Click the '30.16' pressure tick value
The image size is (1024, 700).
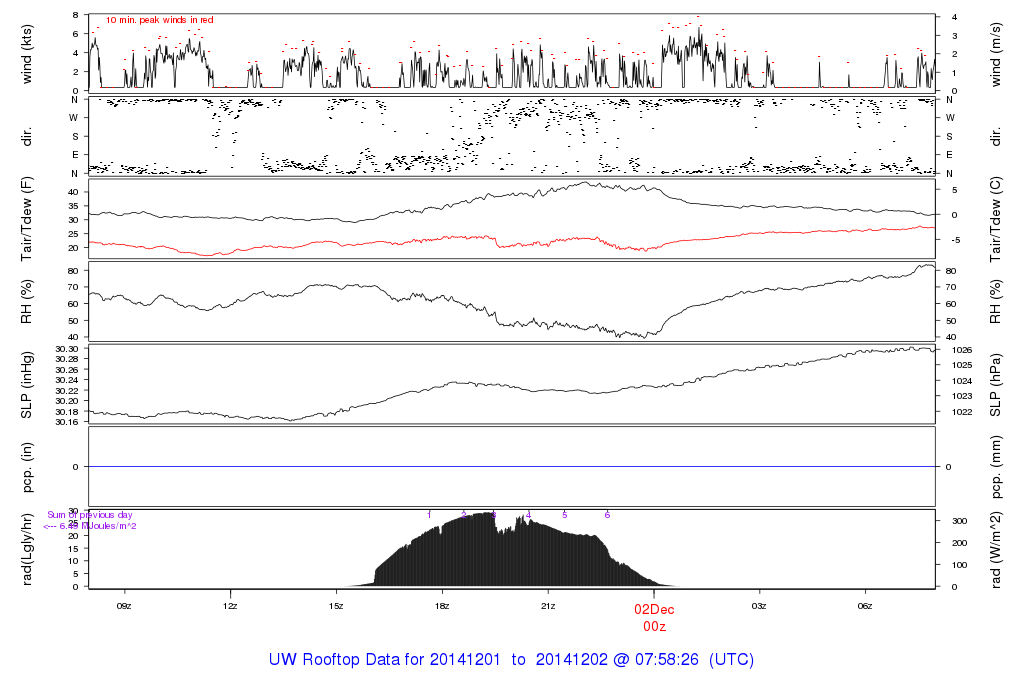[67, 422]
